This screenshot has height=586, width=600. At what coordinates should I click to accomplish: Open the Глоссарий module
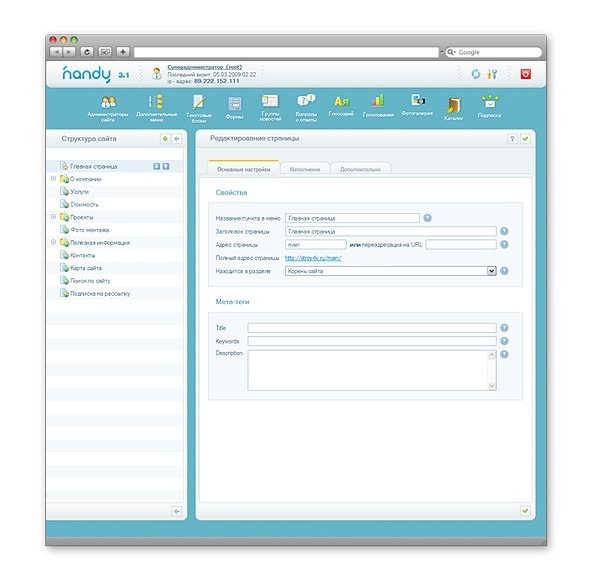point(341,106)
